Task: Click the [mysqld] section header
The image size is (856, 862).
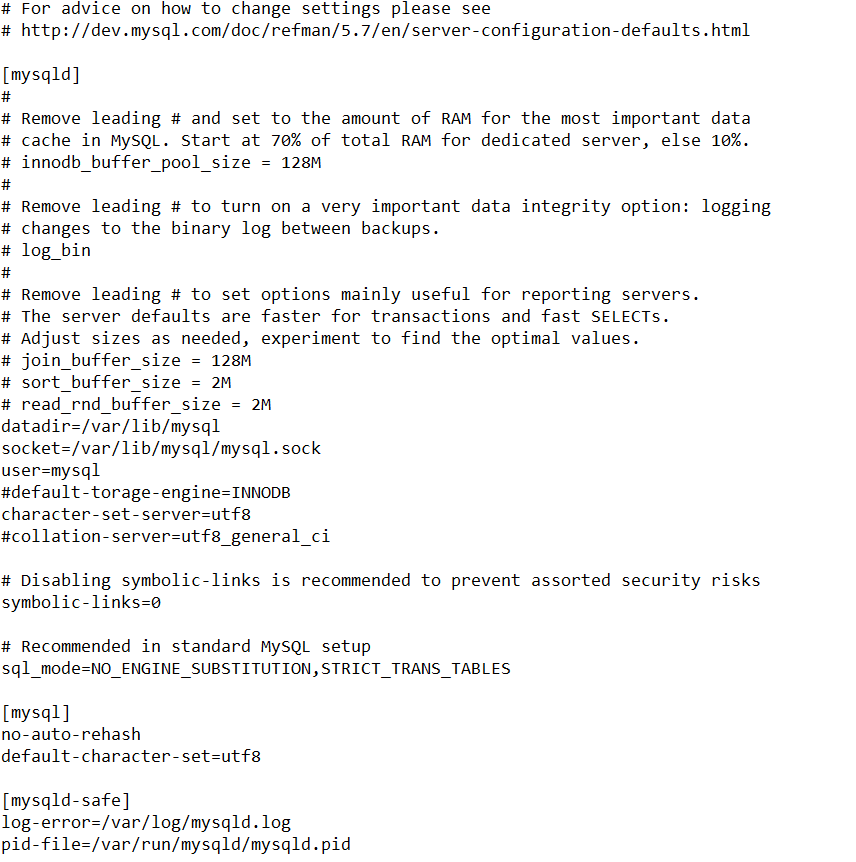Action: coord(41,74)
